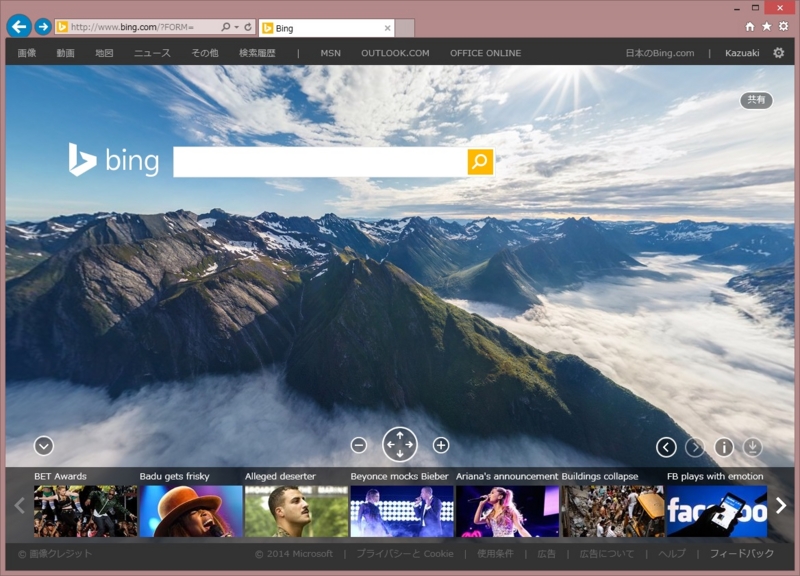
Task: Open 広告について footer link
Action: (607, 554)
